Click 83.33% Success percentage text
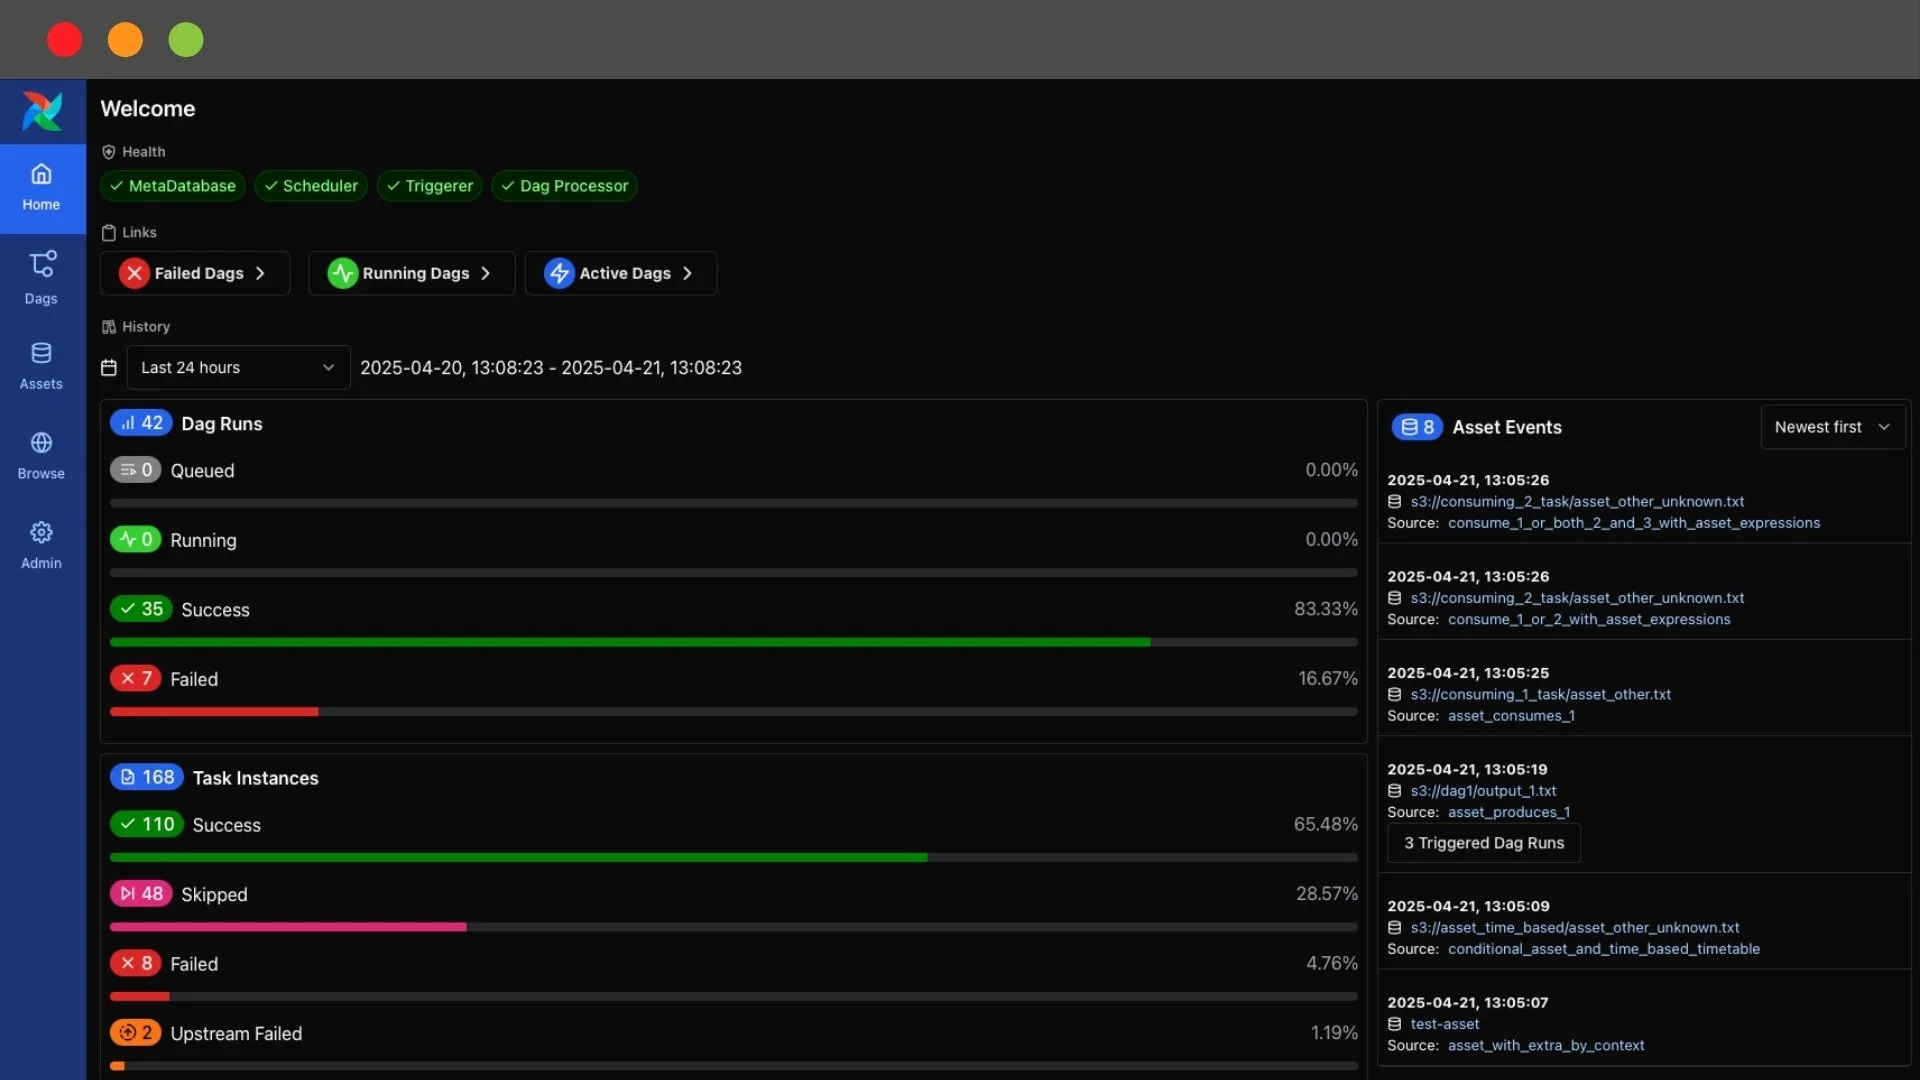Screen dimensions: 1920x1080 [1326, 609]
